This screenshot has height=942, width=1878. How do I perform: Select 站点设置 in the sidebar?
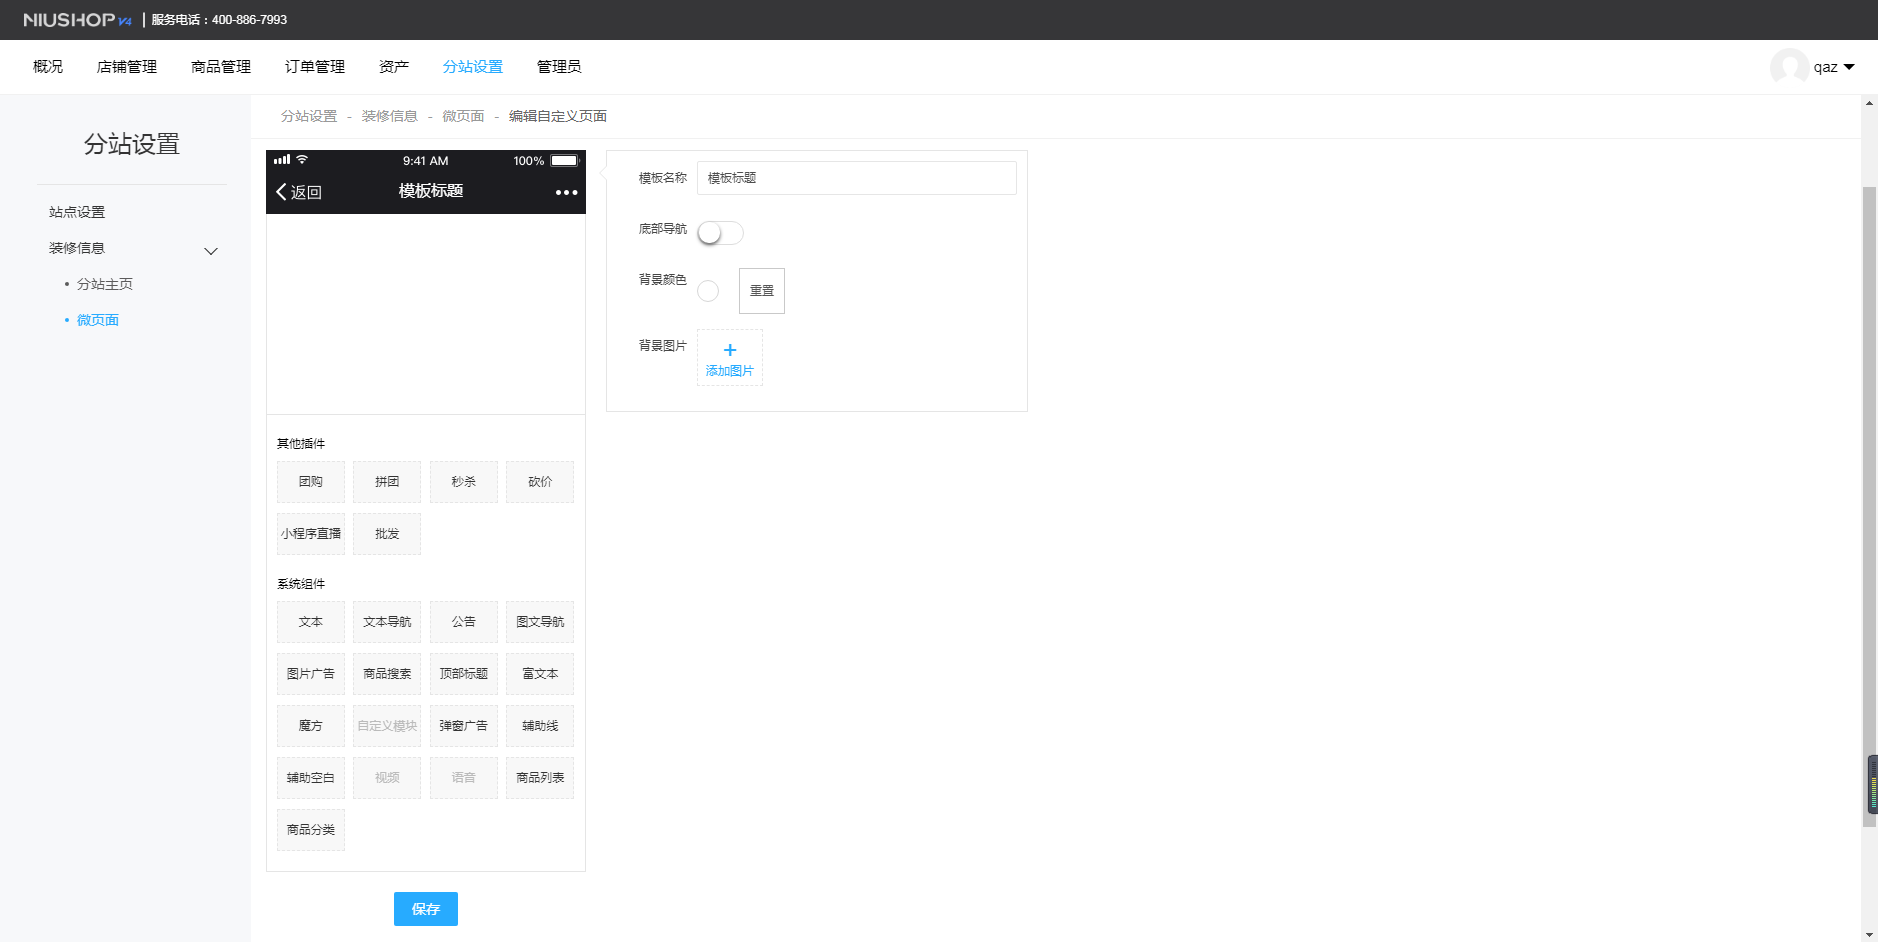(x=77, y=212)
